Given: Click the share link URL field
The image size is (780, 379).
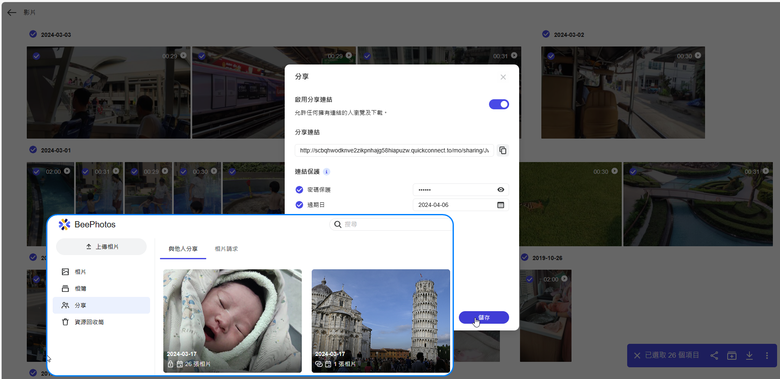Looking at the screenshot, I should [x=394, y=150].
